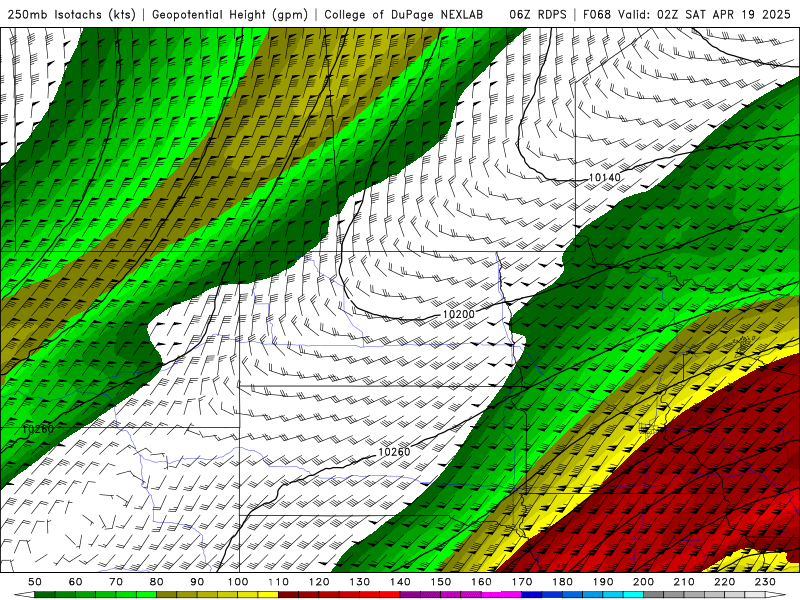Screen dimensions: 800x600
Task: Click the 180 value on the color scale
Action: click(562, 582)
